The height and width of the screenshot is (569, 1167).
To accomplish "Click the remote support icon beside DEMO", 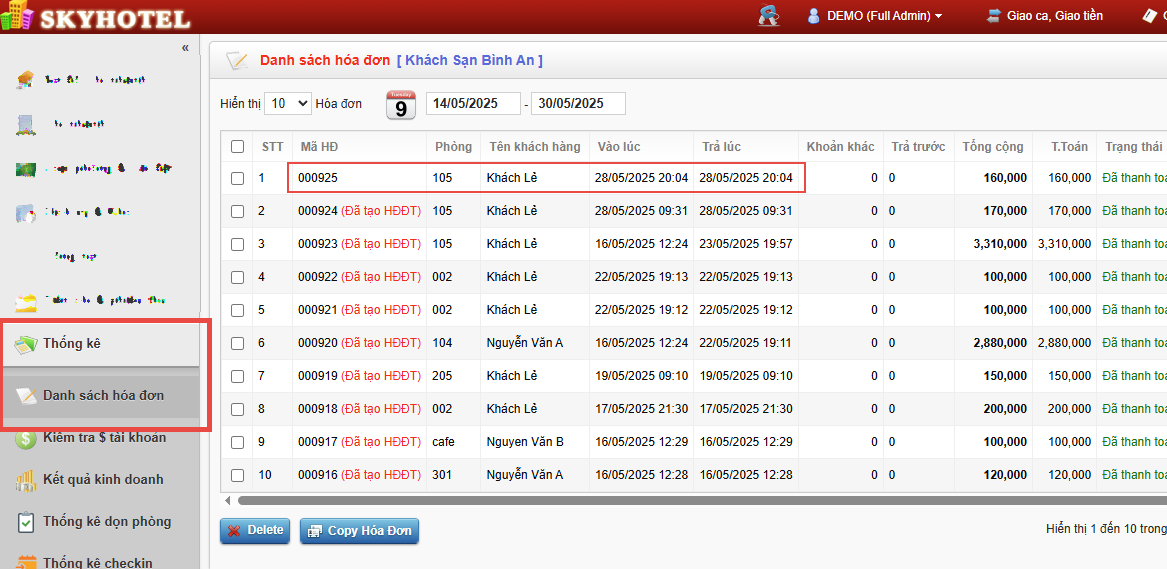I will [768, 16].
